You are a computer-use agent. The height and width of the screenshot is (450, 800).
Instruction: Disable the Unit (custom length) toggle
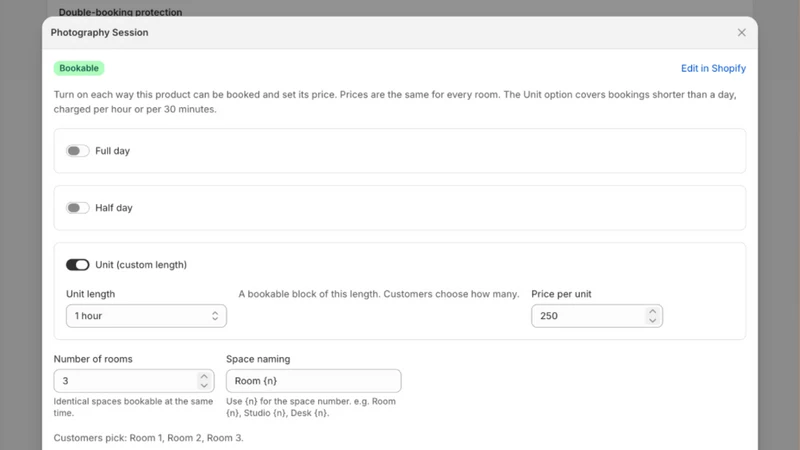click(x=78, y=265)
